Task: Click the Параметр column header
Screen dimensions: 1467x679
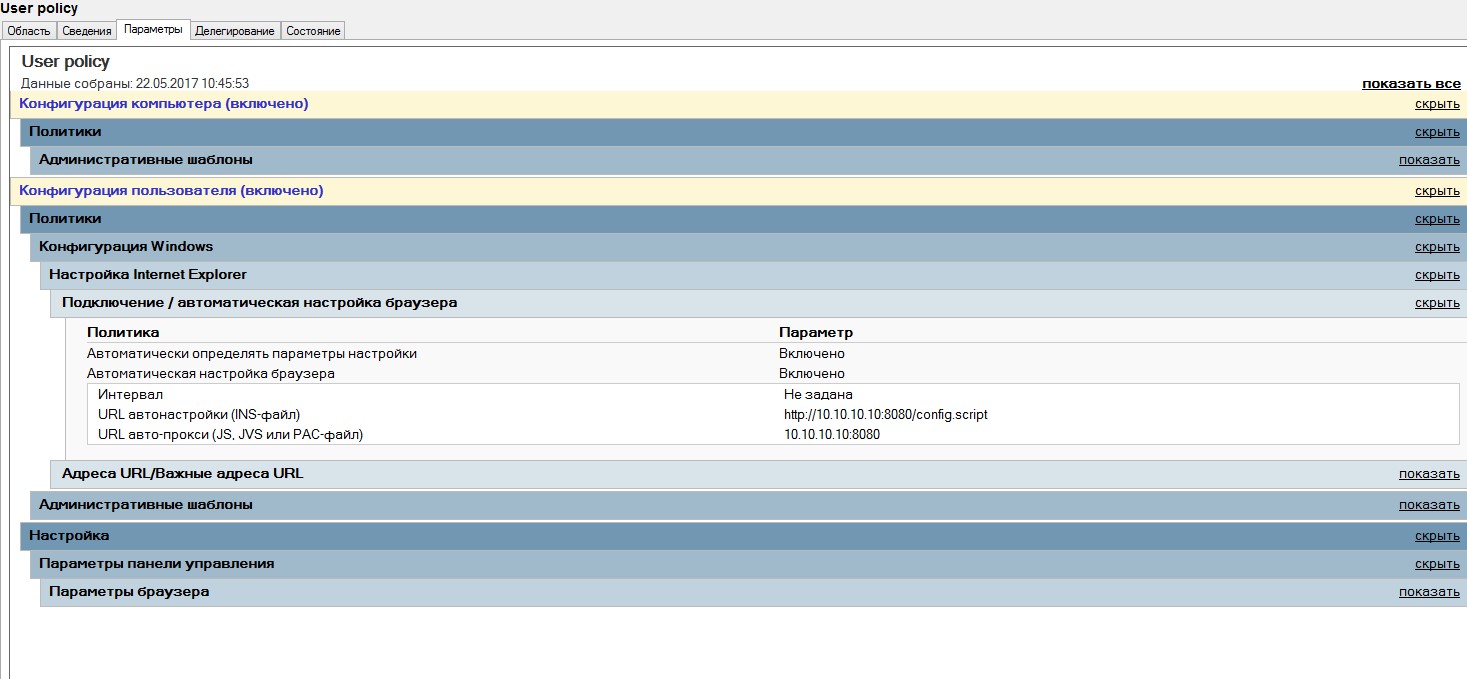Action: (816, 332)
